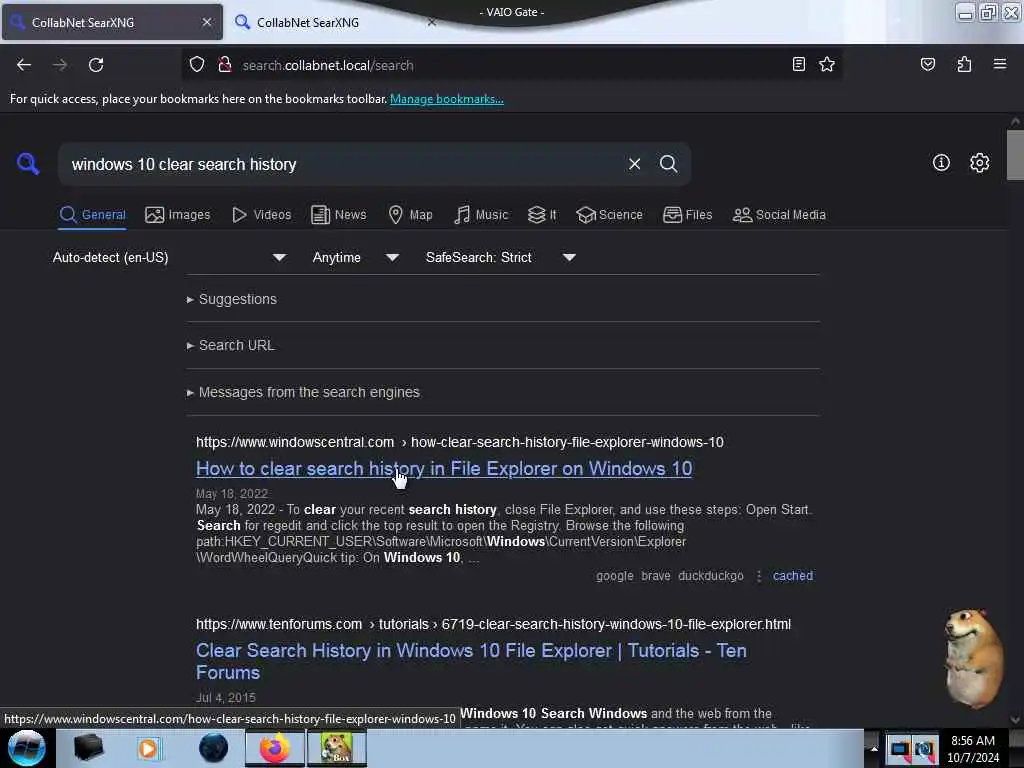
Task: Open the tracking protection shield icon
Action: coord(197,65)
